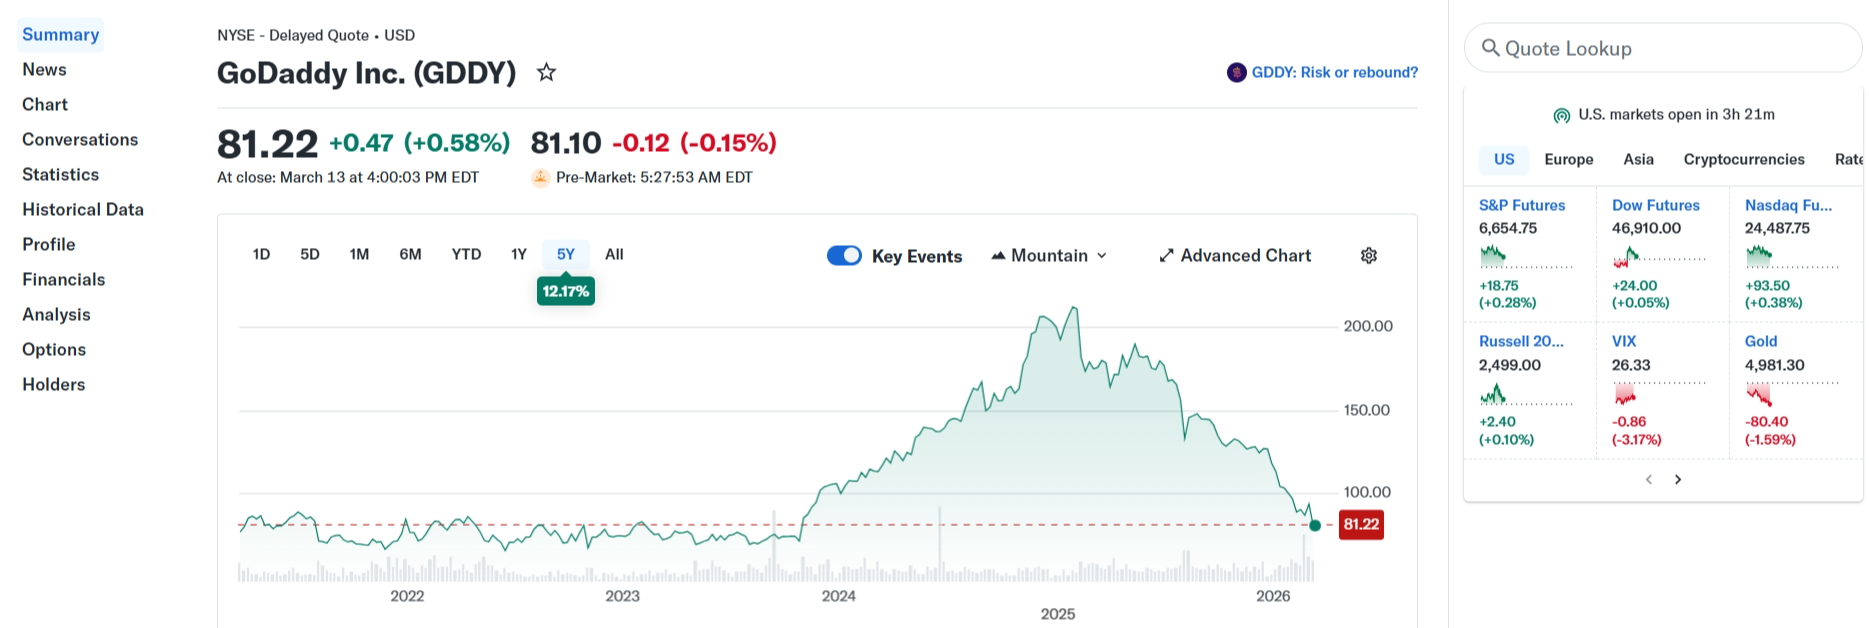Open the Mountain chart type dropdown

(1049, 256)
